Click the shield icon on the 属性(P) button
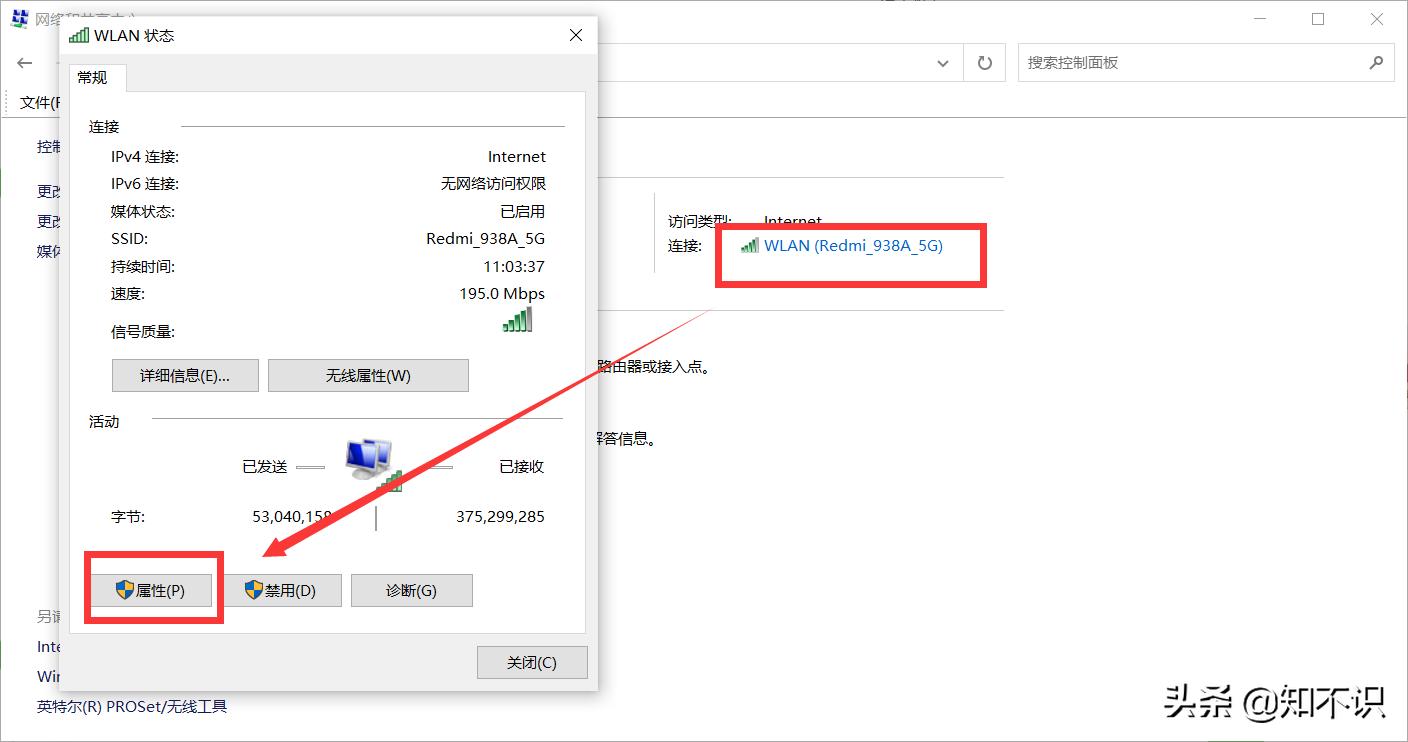 pyautogui.click(x=126, y=590)
